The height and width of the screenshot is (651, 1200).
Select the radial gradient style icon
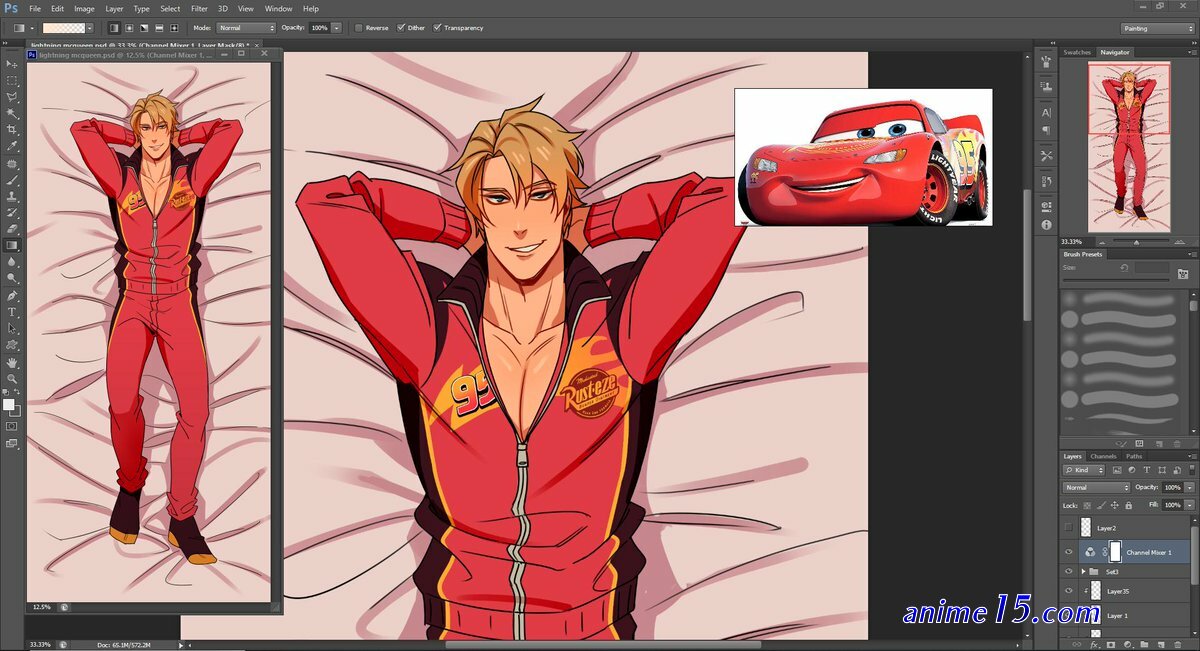(129, 28)
